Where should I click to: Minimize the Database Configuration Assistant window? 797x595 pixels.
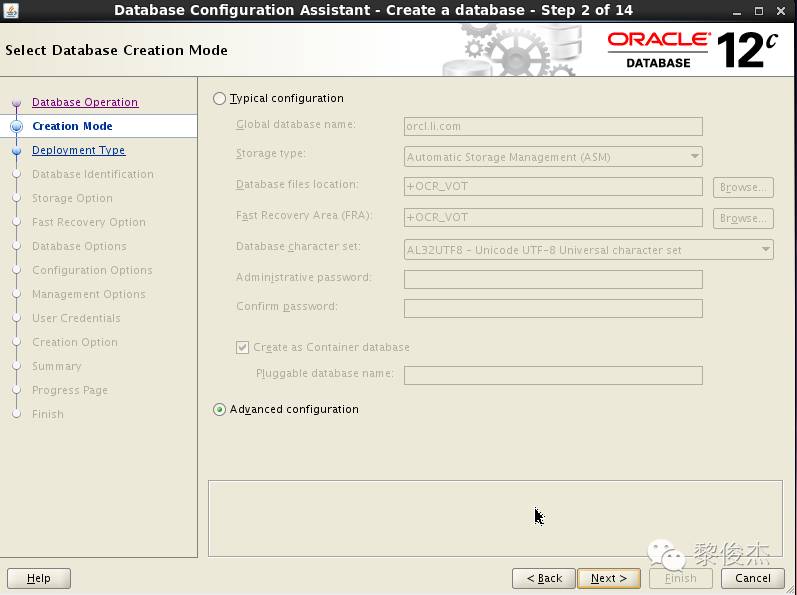click(x=737, y=11)
